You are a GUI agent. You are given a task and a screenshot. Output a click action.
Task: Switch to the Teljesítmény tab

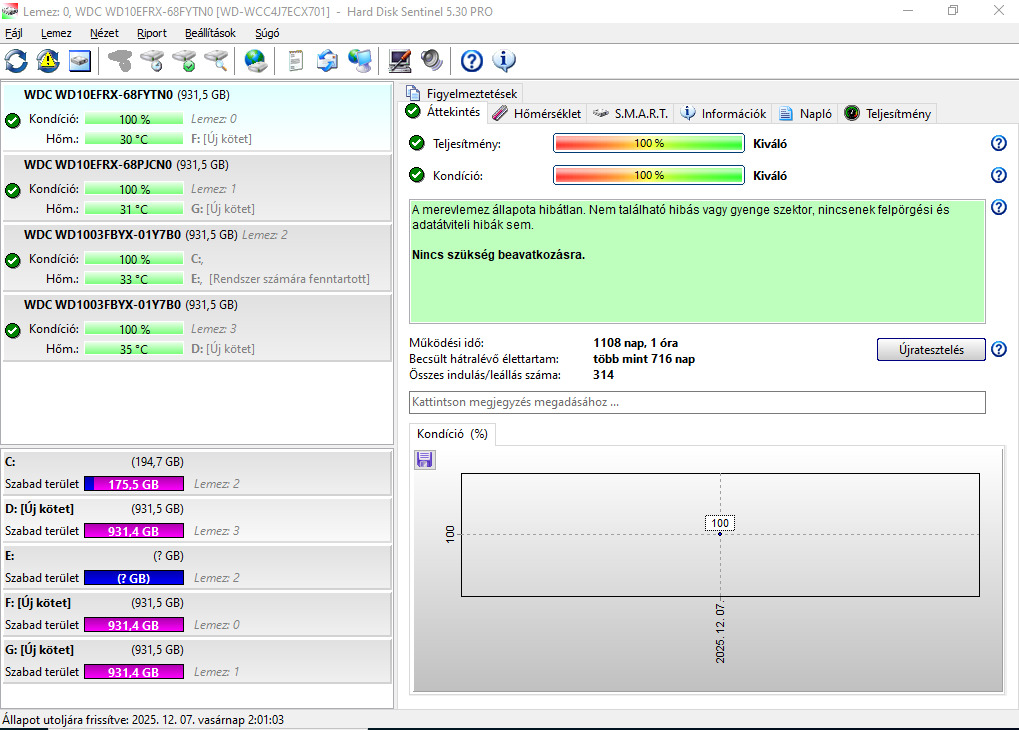coord(888,114)
